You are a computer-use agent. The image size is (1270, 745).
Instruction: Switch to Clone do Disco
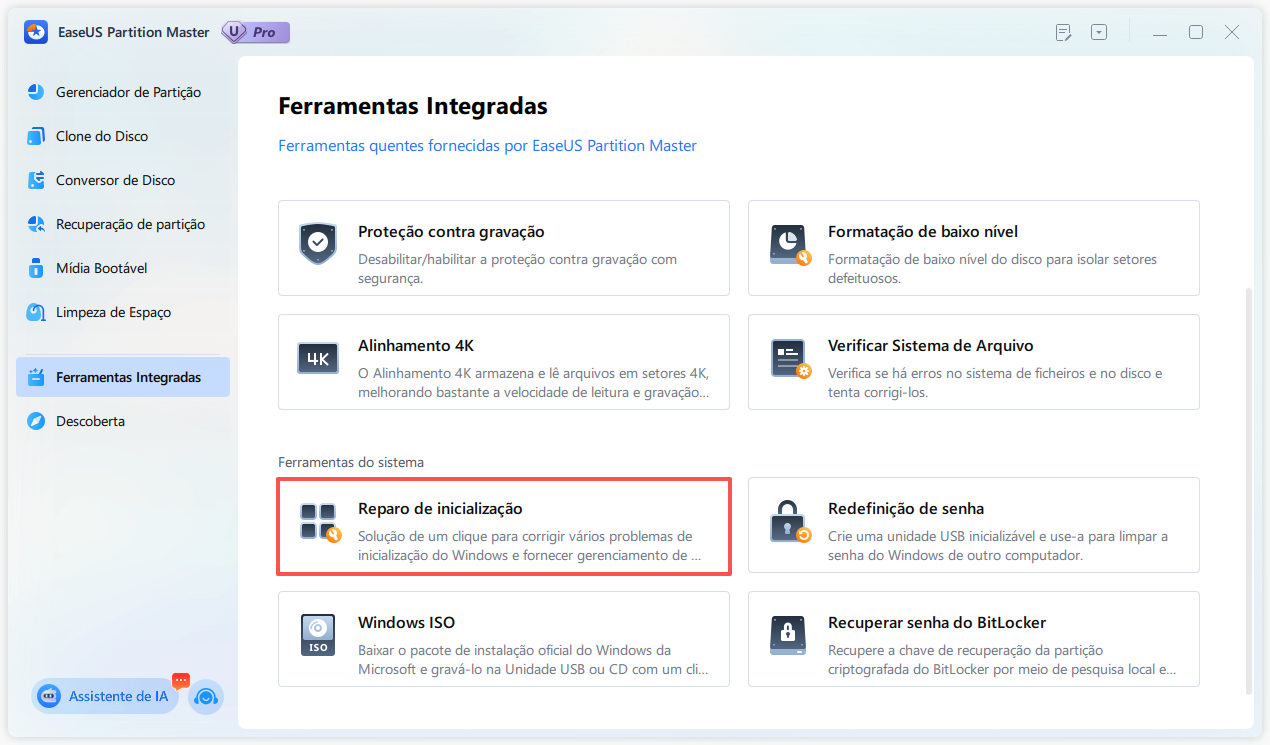click(x=123, y=136)
